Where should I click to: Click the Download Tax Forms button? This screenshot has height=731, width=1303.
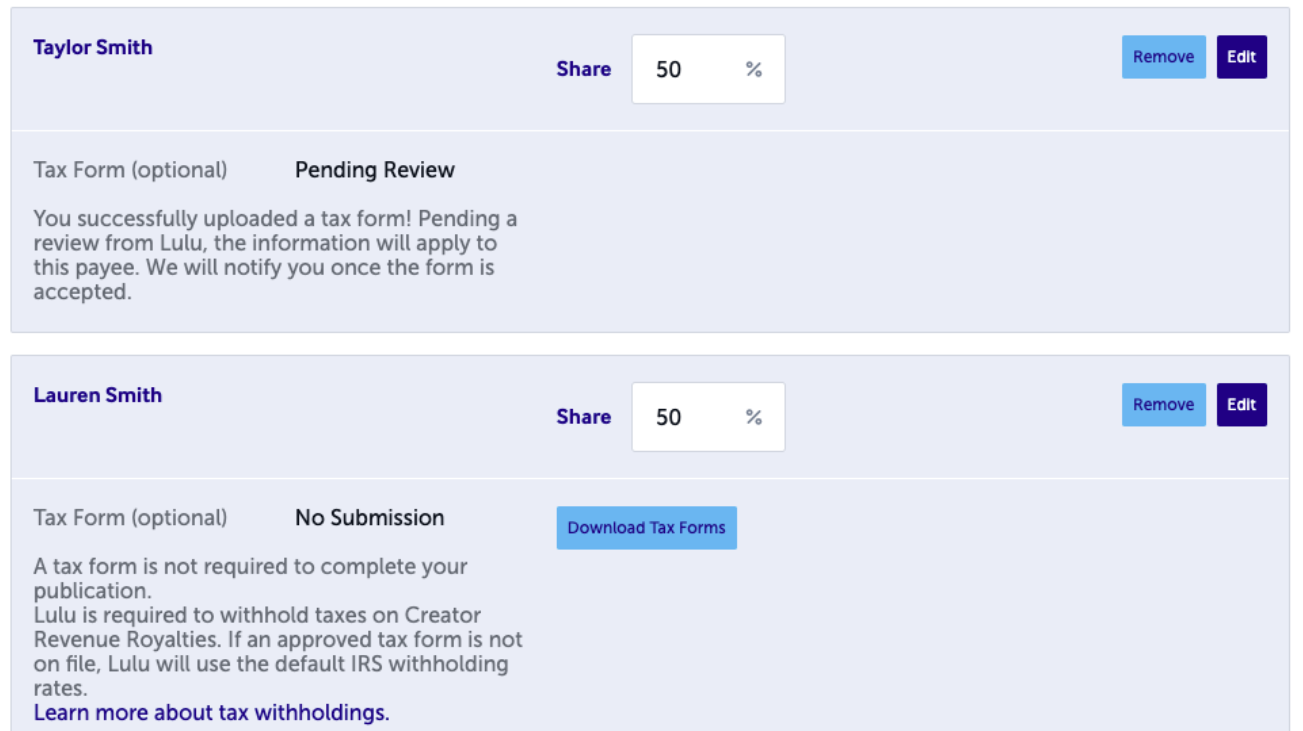coord(646,528)
